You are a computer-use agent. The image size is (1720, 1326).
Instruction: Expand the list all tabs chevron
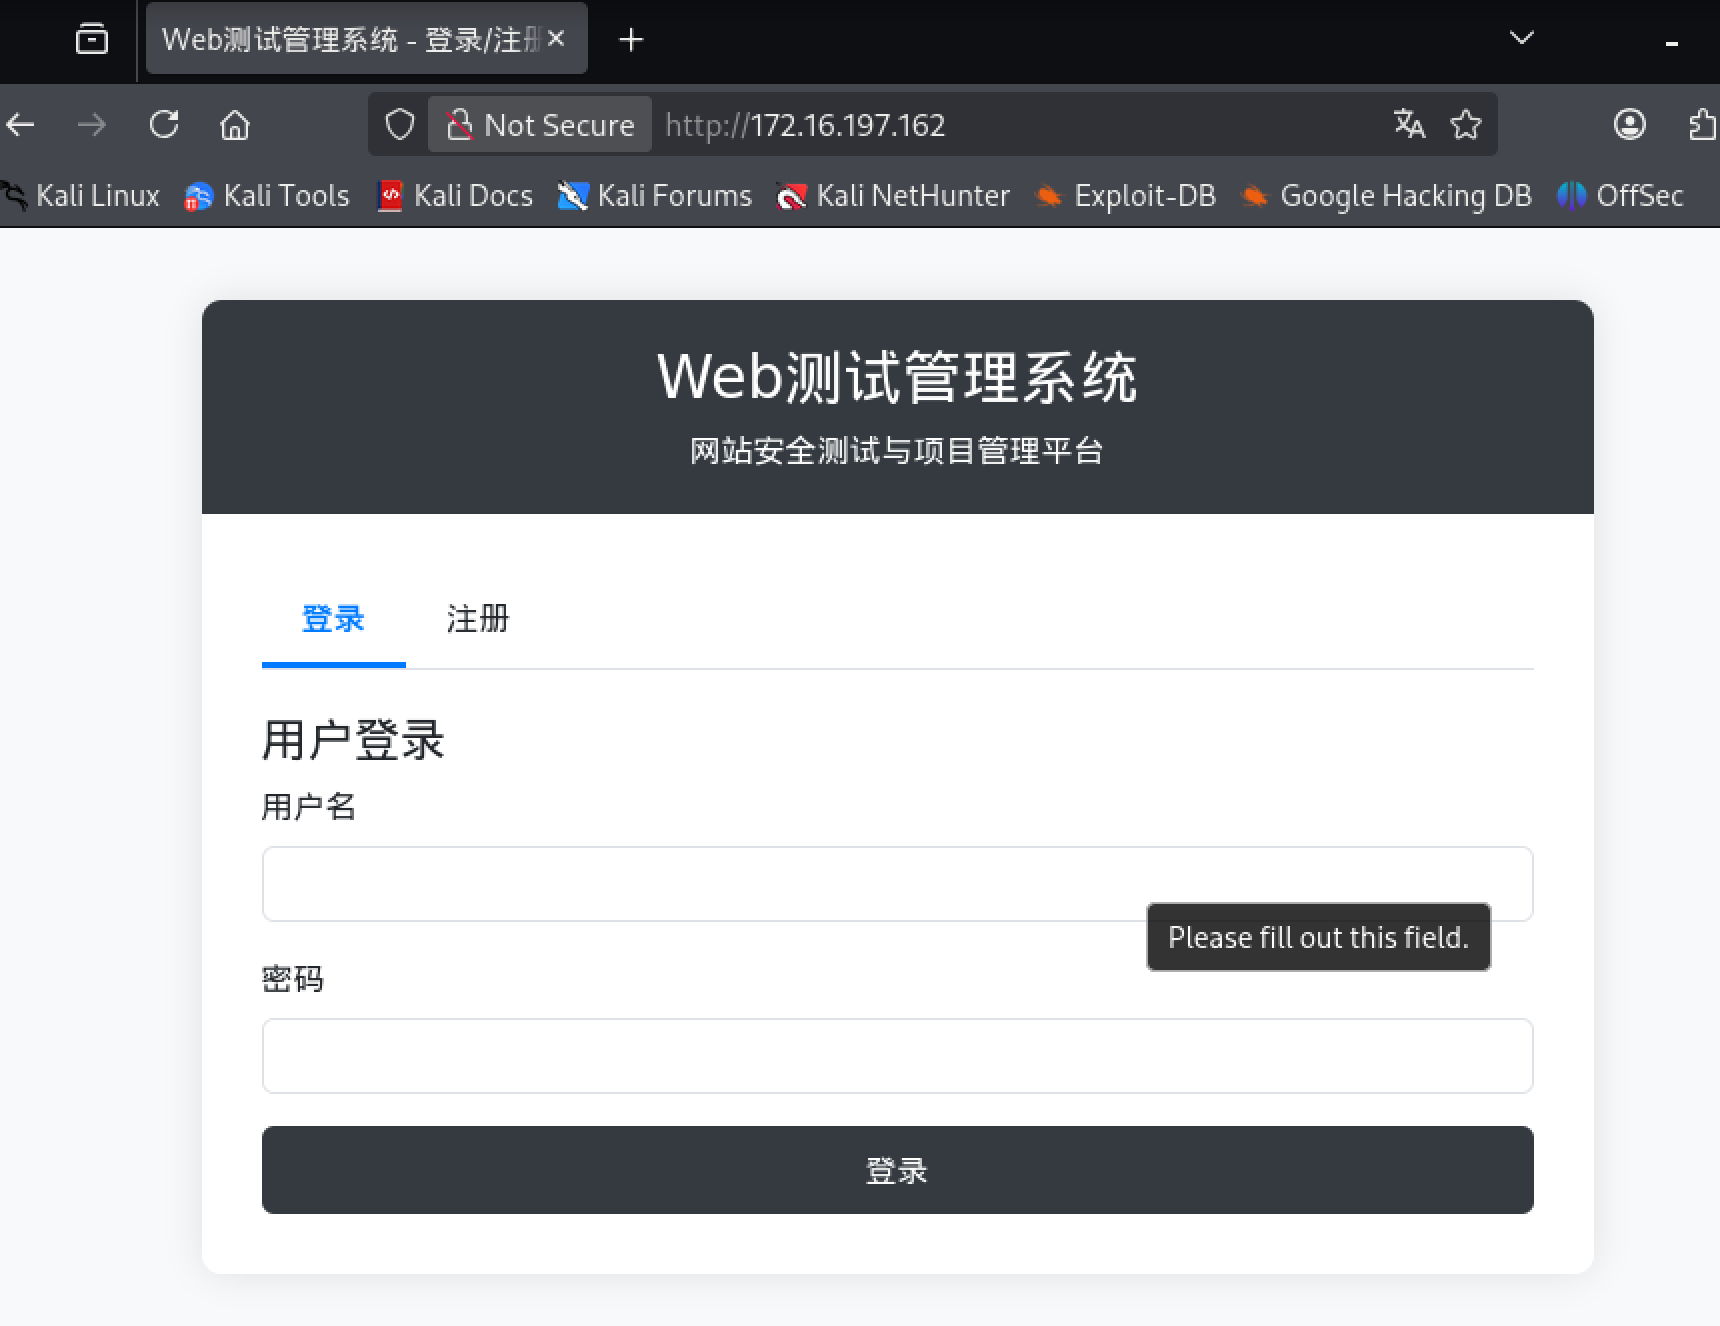[x=1521, y=38]
